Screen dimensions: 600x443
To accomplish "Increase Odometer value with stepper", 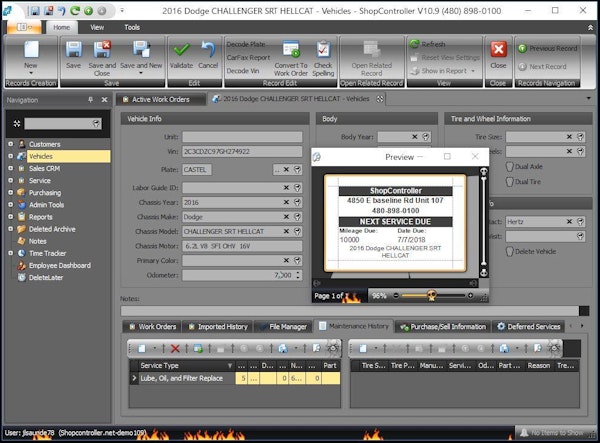I will [x=298, y=273].
